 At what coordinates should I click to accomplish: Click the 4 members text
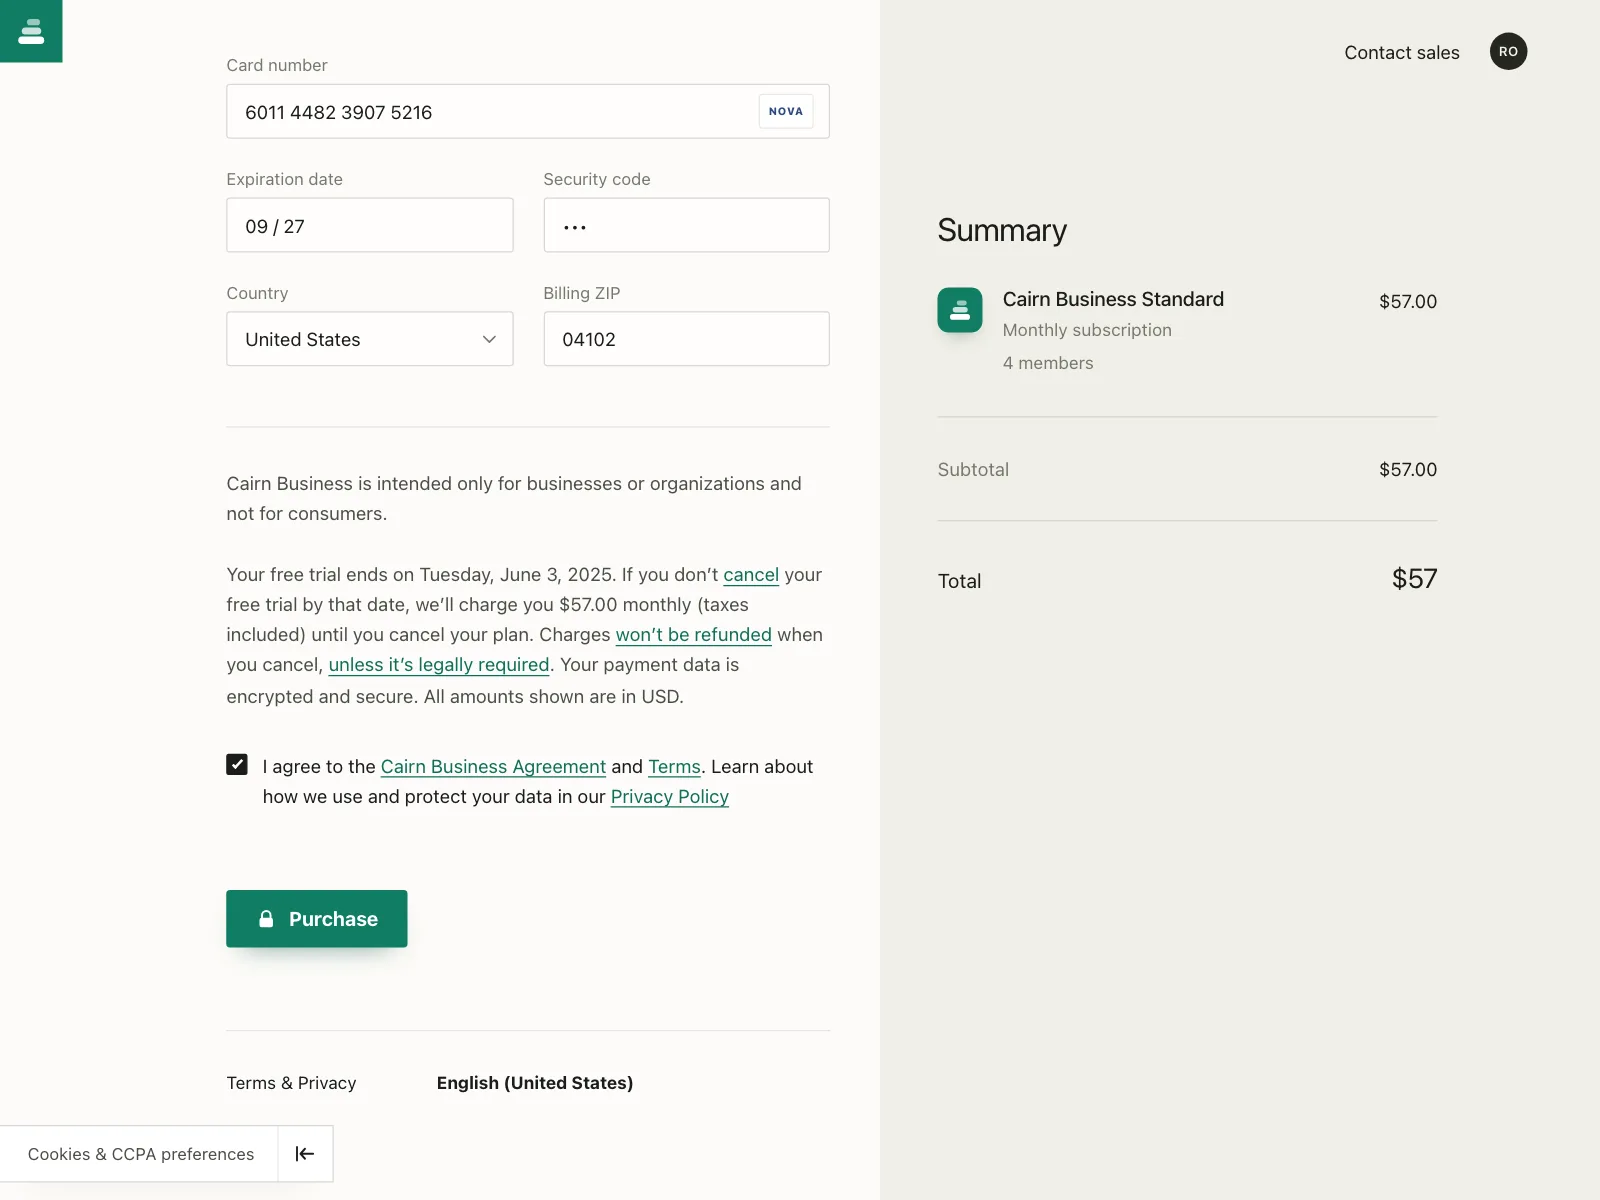click(1048, 363)
